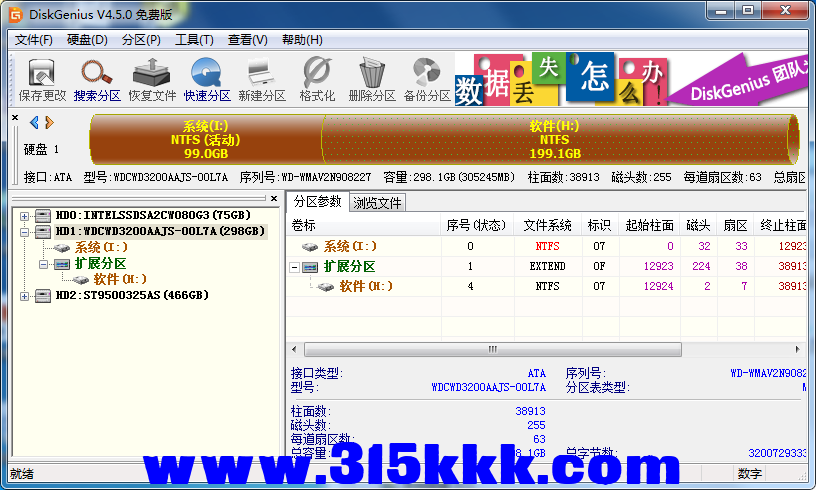Select 扩展分区 label in disk tree
The image size is (816, 490).
pos(100,264)
